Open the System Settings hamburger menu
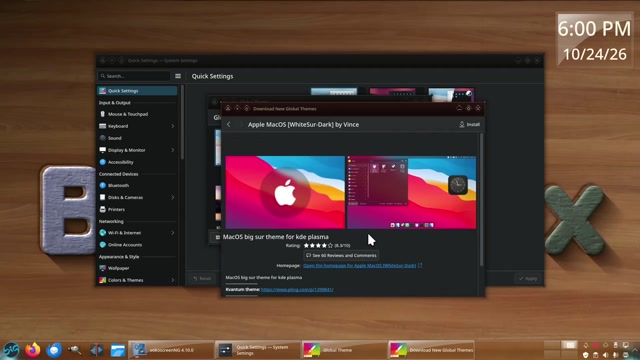The height and width of the screenshot is (360, 640). 178,76
